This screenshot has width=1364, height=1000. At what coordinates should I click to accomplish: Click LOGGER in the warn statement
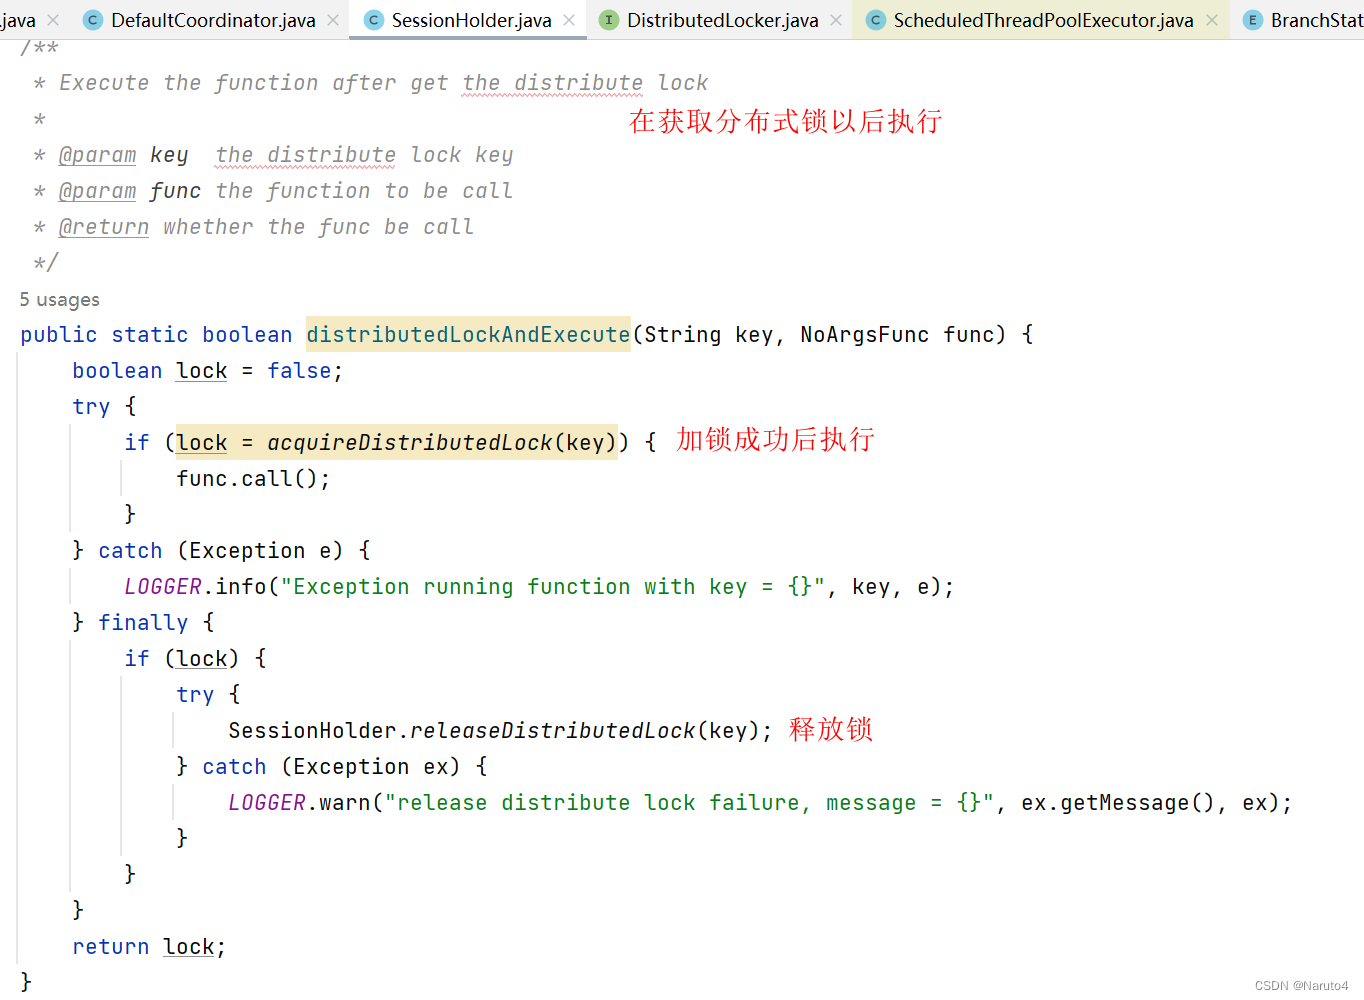(x=267, y=802)
